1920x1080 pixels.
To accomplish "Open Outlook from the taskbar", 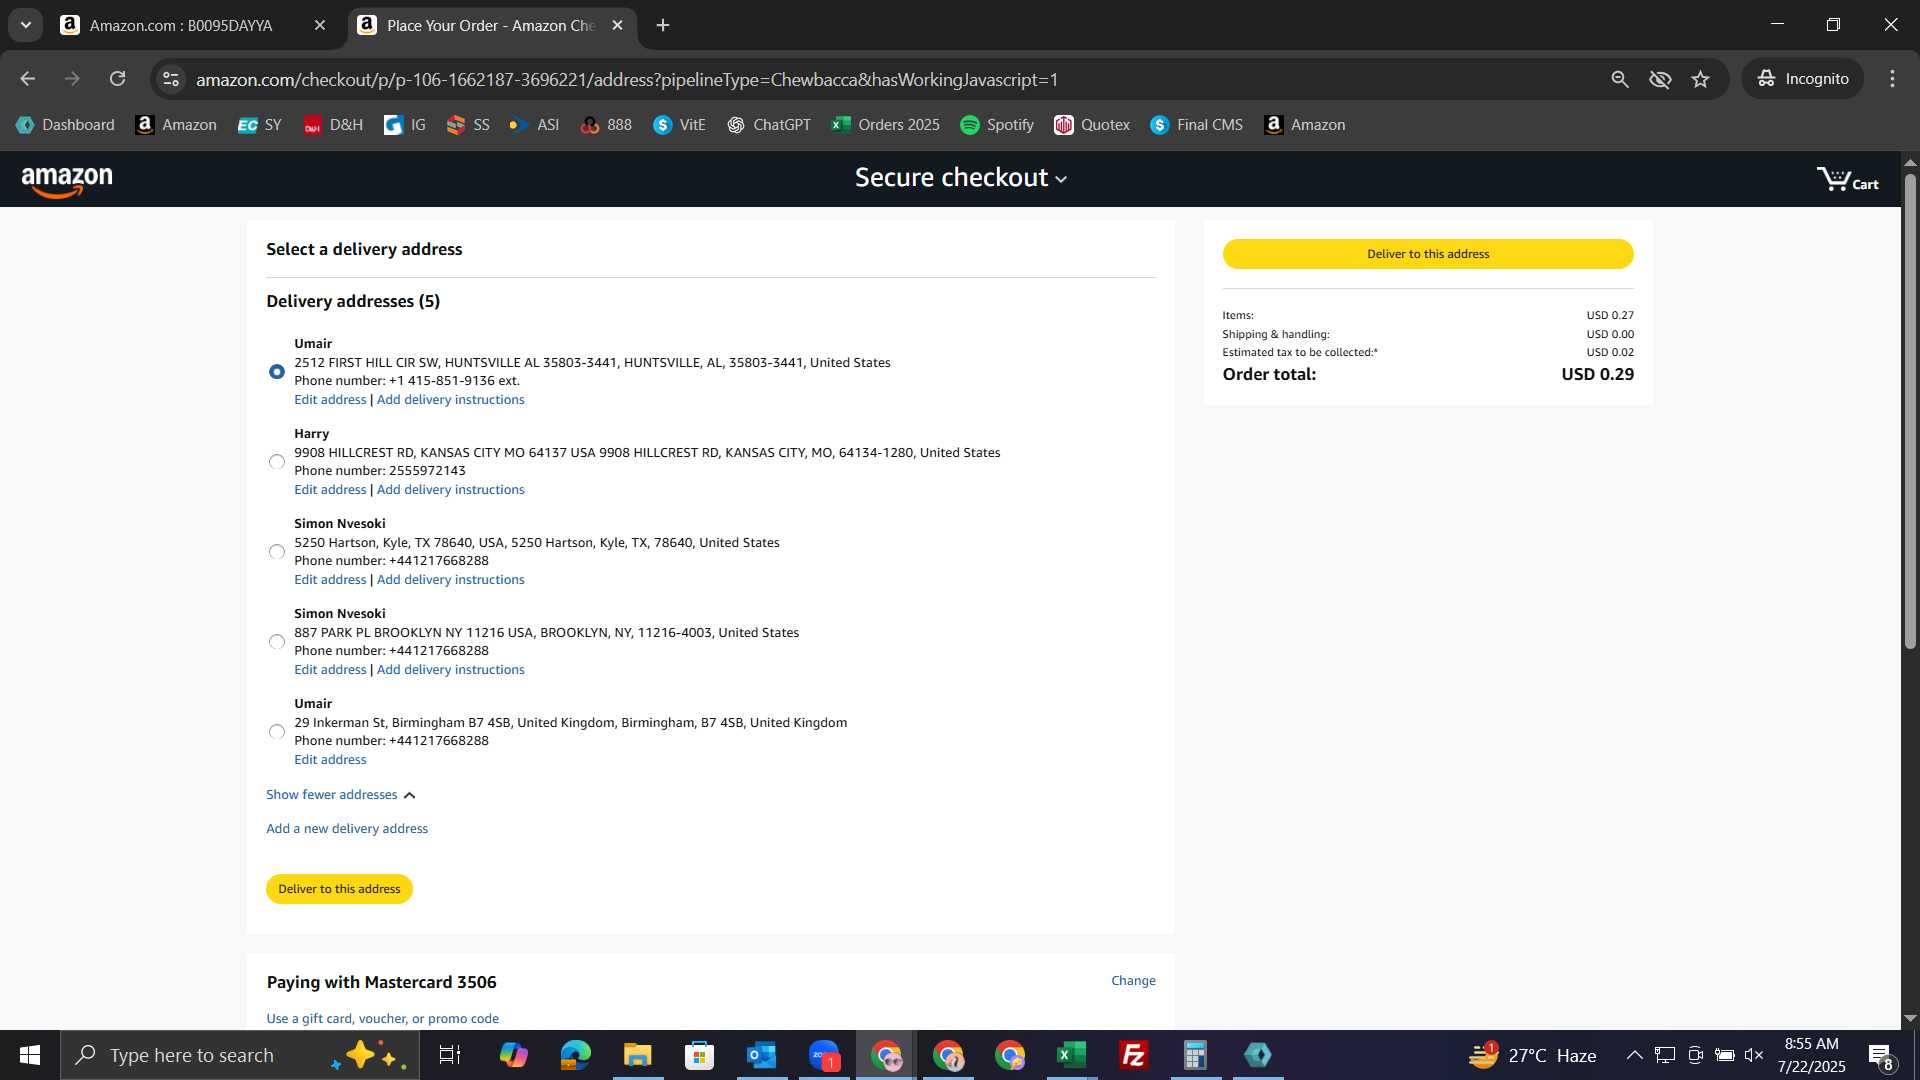I will tap(761, 1055).
